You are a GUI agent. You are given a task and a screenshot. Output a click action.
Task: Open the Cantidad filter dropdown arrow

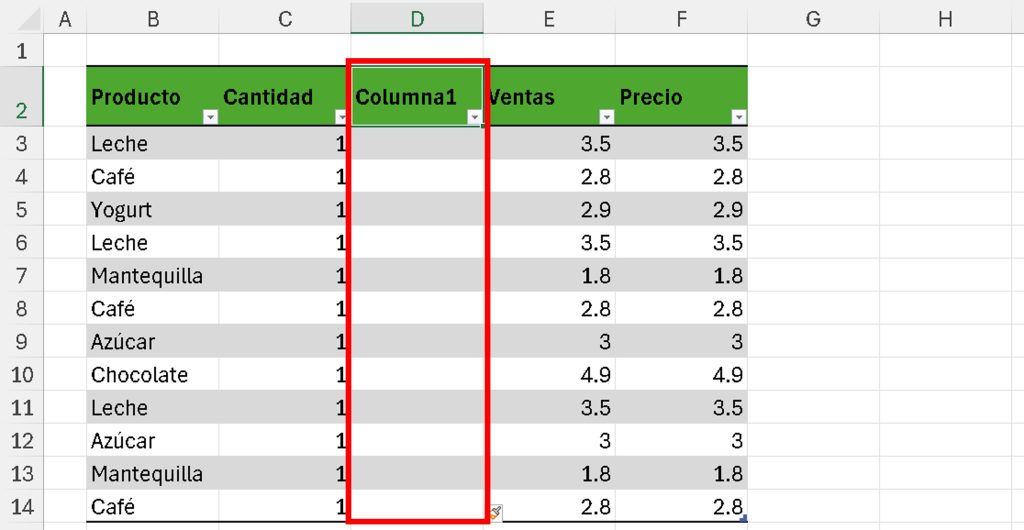tap(340, 117)
